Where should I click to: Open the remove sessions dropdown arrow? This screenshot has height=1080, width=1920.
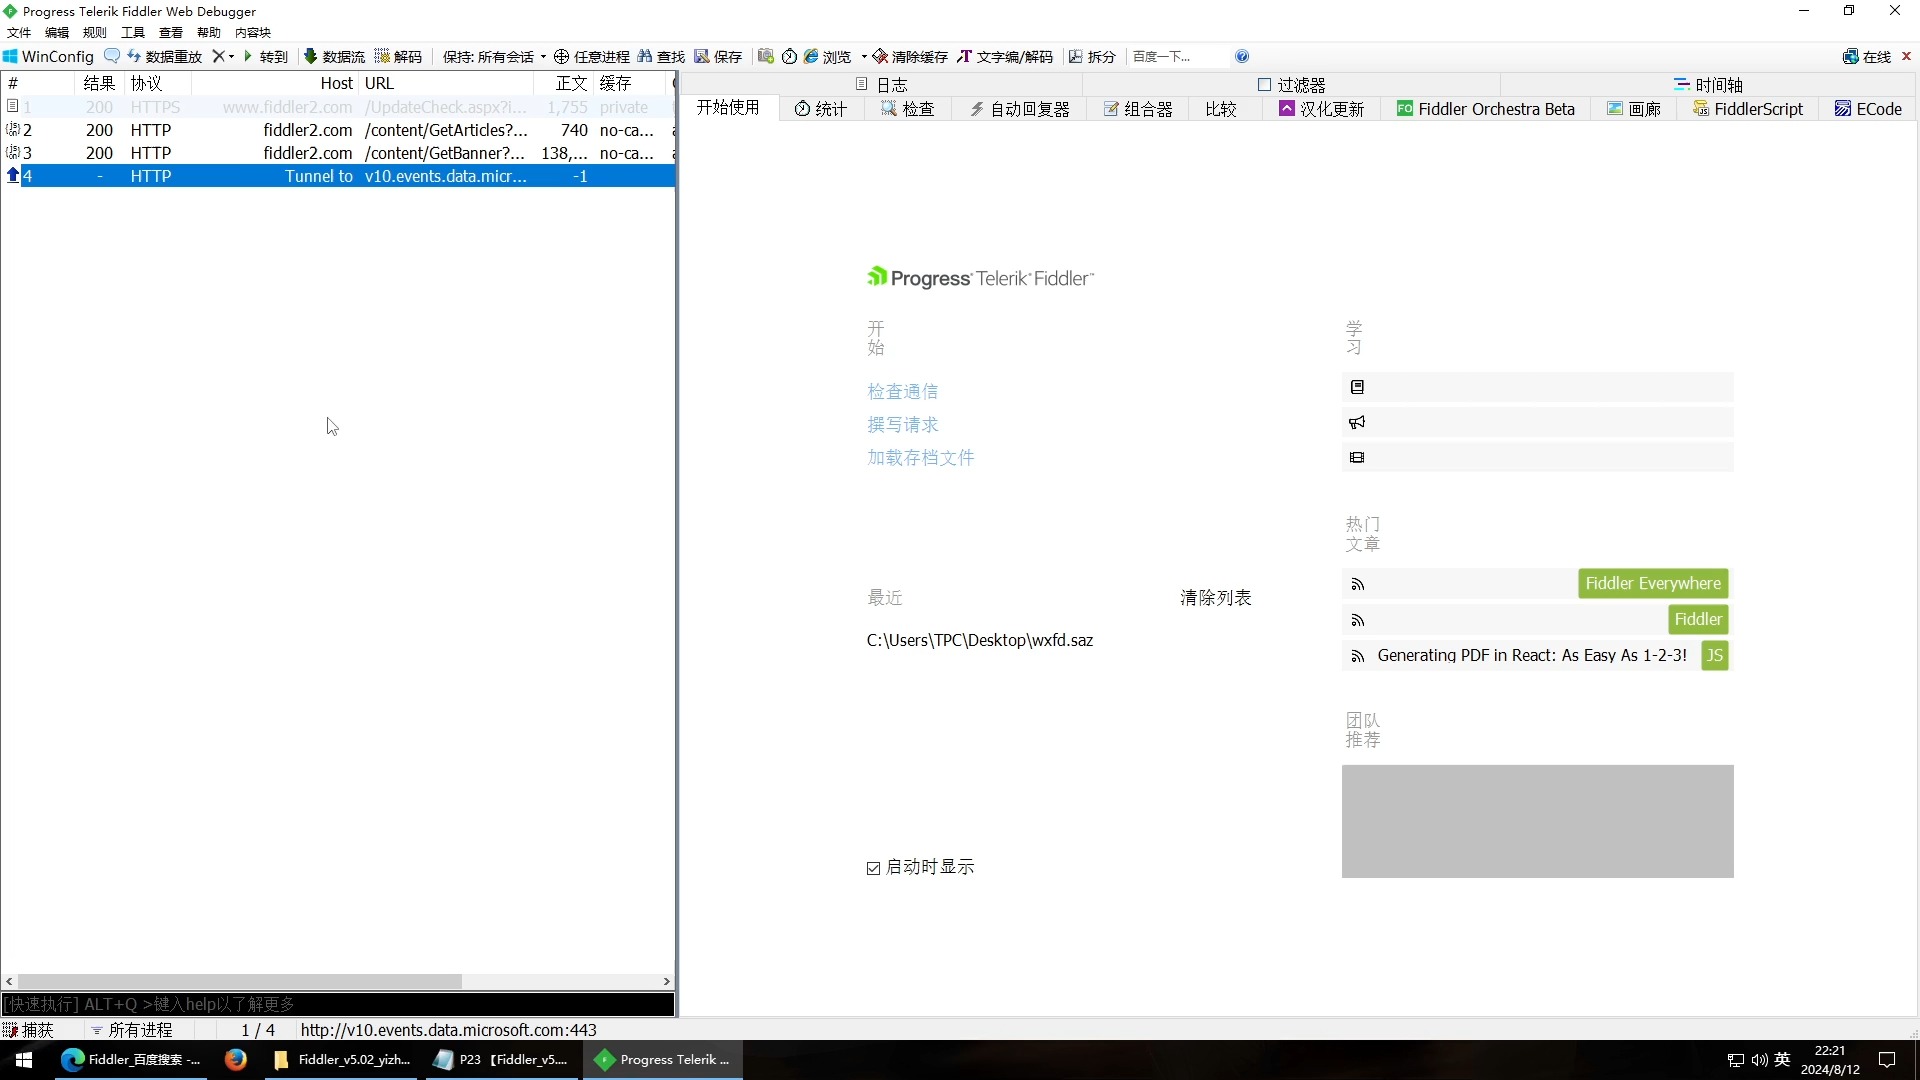(232, 57)
